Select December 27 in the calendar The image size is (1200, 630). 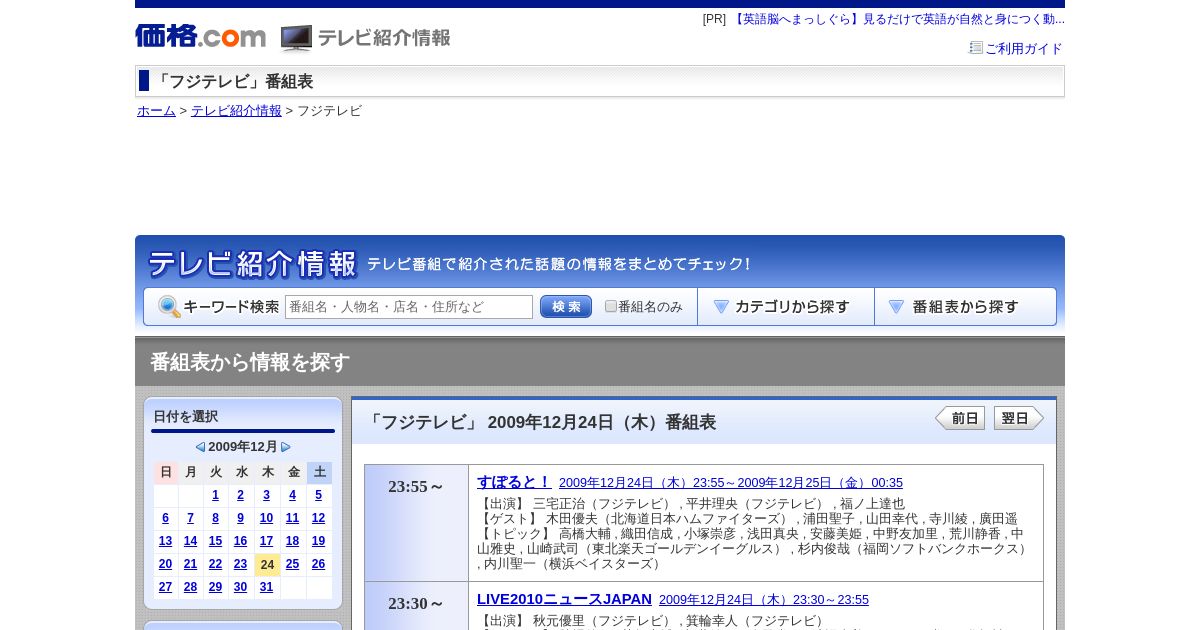pos(165,587)
